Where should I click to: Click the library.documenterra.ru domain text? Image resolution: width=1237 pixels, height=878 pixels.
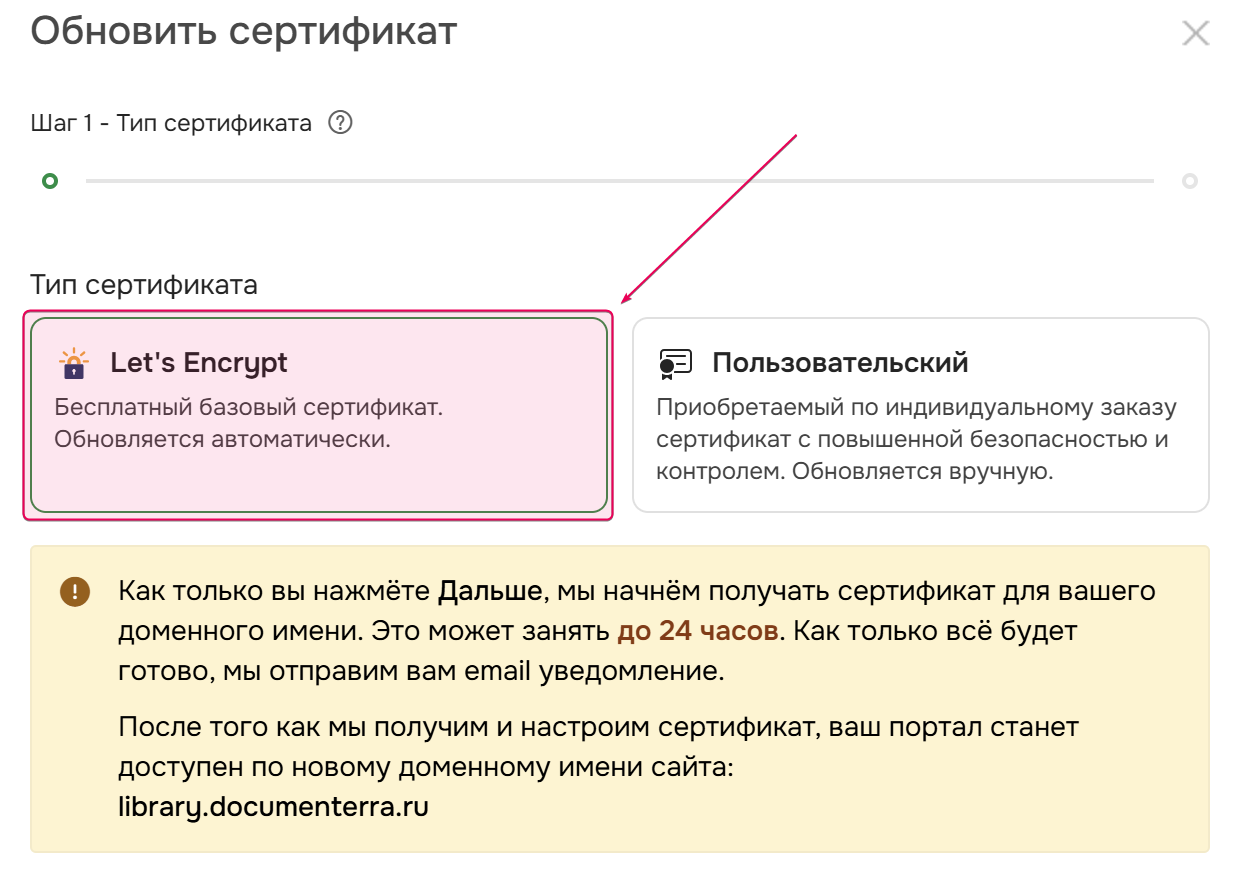pos(273,806)
